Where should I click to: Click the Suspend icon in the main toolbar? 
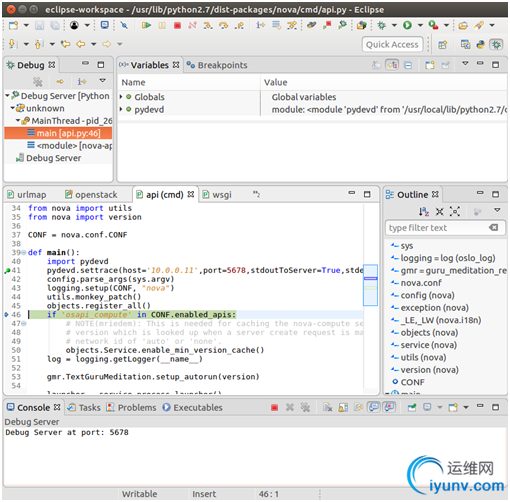coord(162,25)
